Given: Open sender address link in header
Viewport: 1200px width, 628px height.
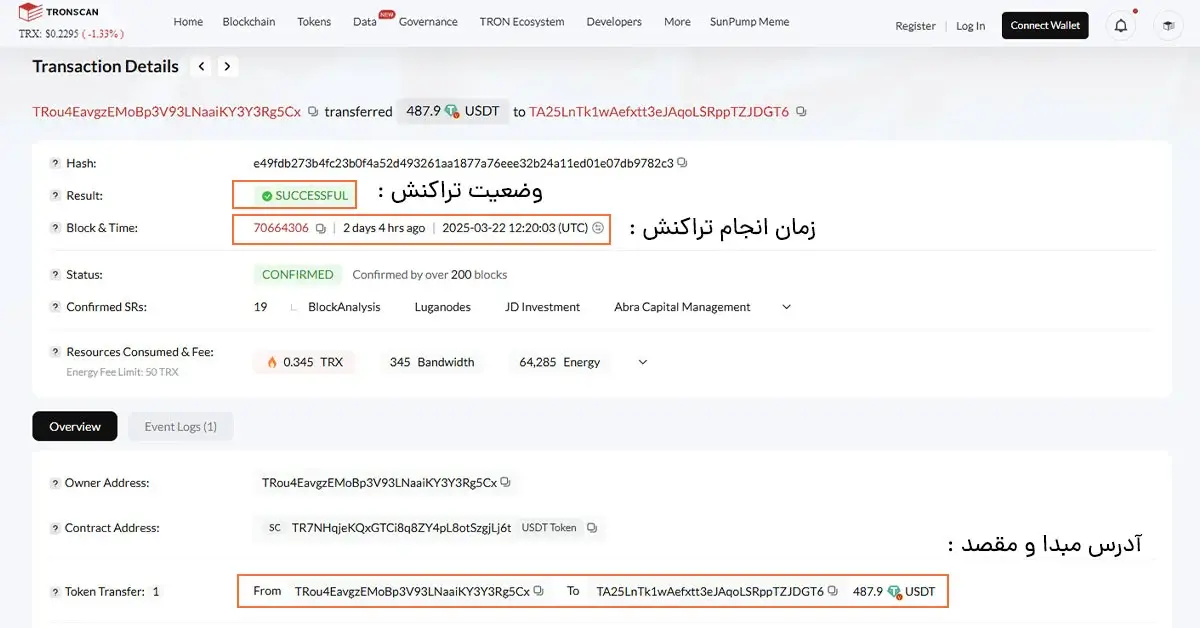Looking at the screenshot, I should pos(166,112).
